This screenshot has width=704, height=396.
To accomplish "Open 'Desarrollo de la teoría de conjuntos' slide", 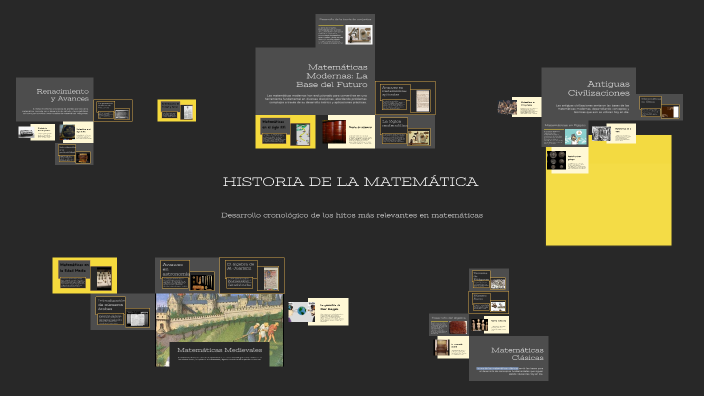I will point(345,31).
